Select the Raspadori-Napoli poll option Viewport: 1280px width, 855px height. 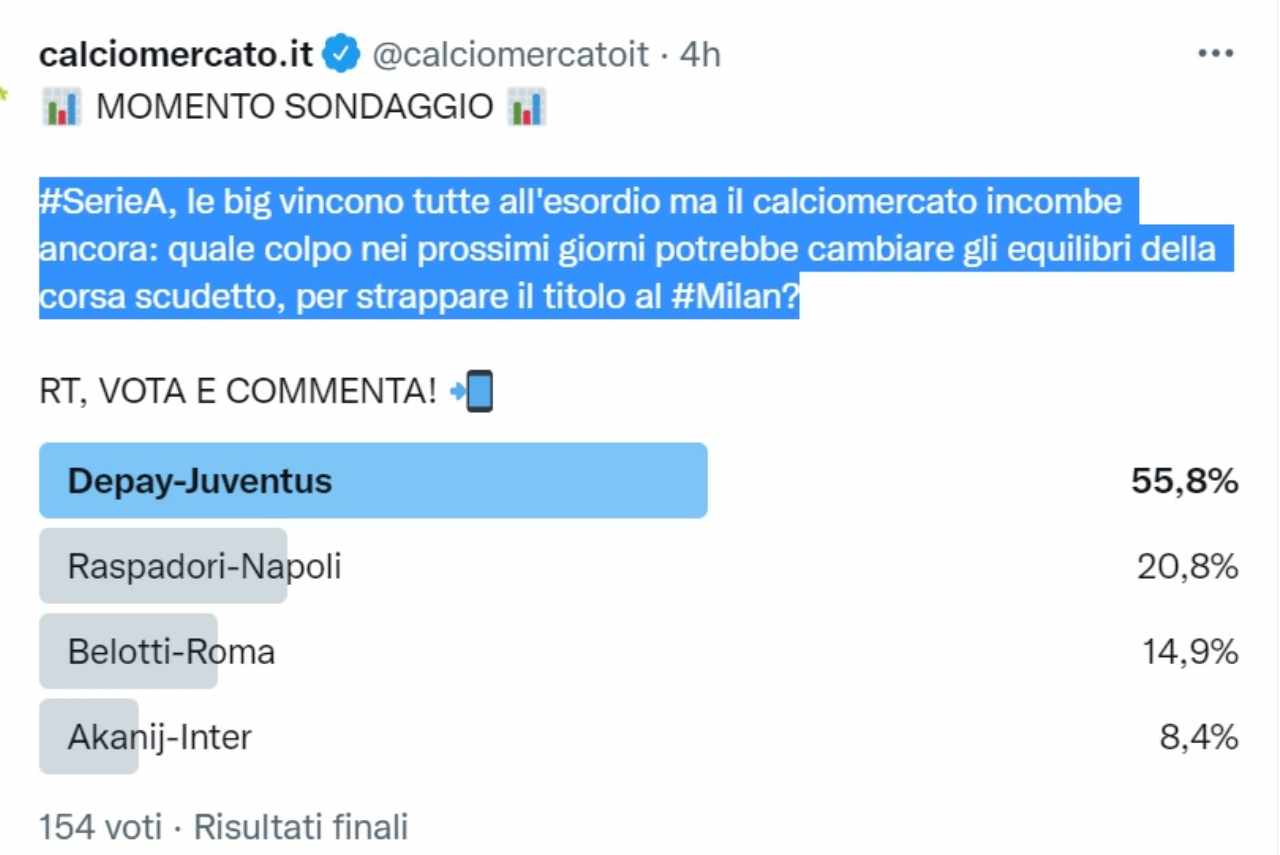point(204,567)
